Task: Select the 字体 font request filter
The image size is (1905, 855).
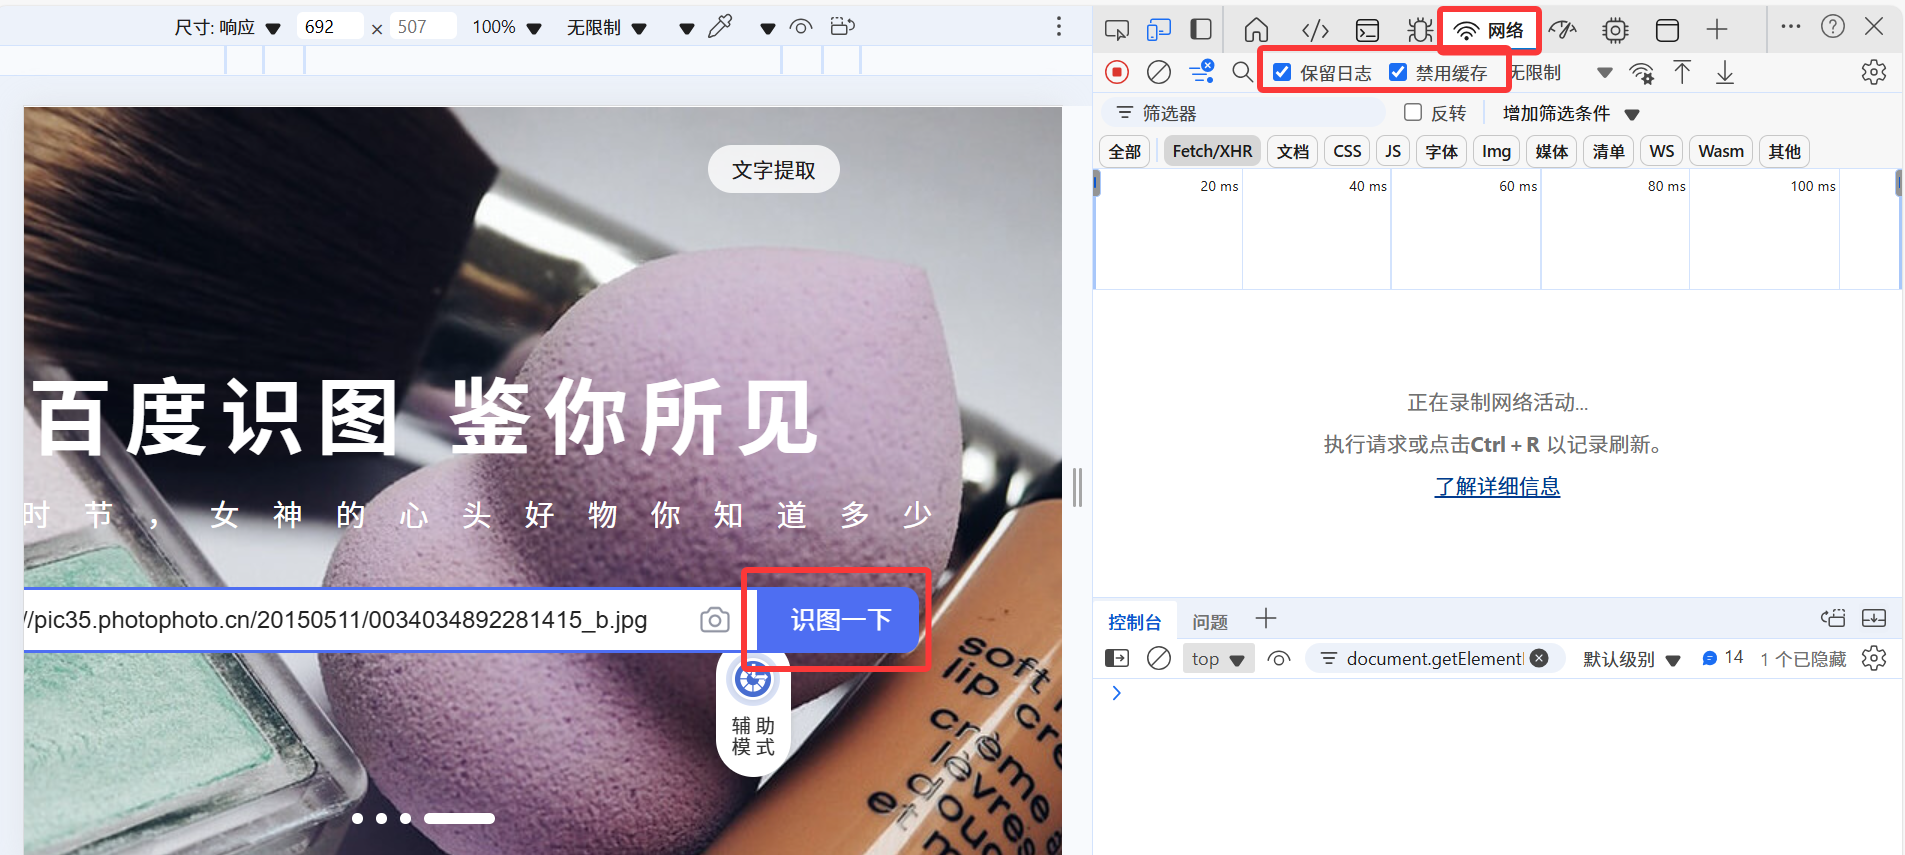Action: (x=1441, y=151)
